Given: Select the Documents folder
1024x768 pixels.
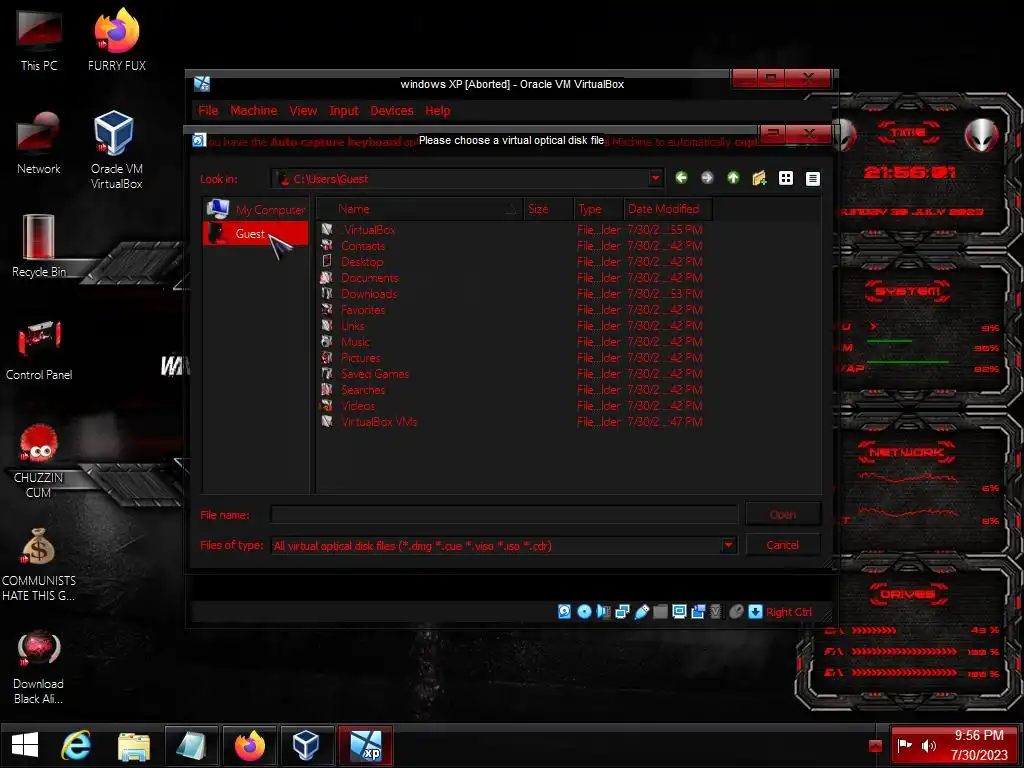Looking at the screenshot, I should coord(369,278).
